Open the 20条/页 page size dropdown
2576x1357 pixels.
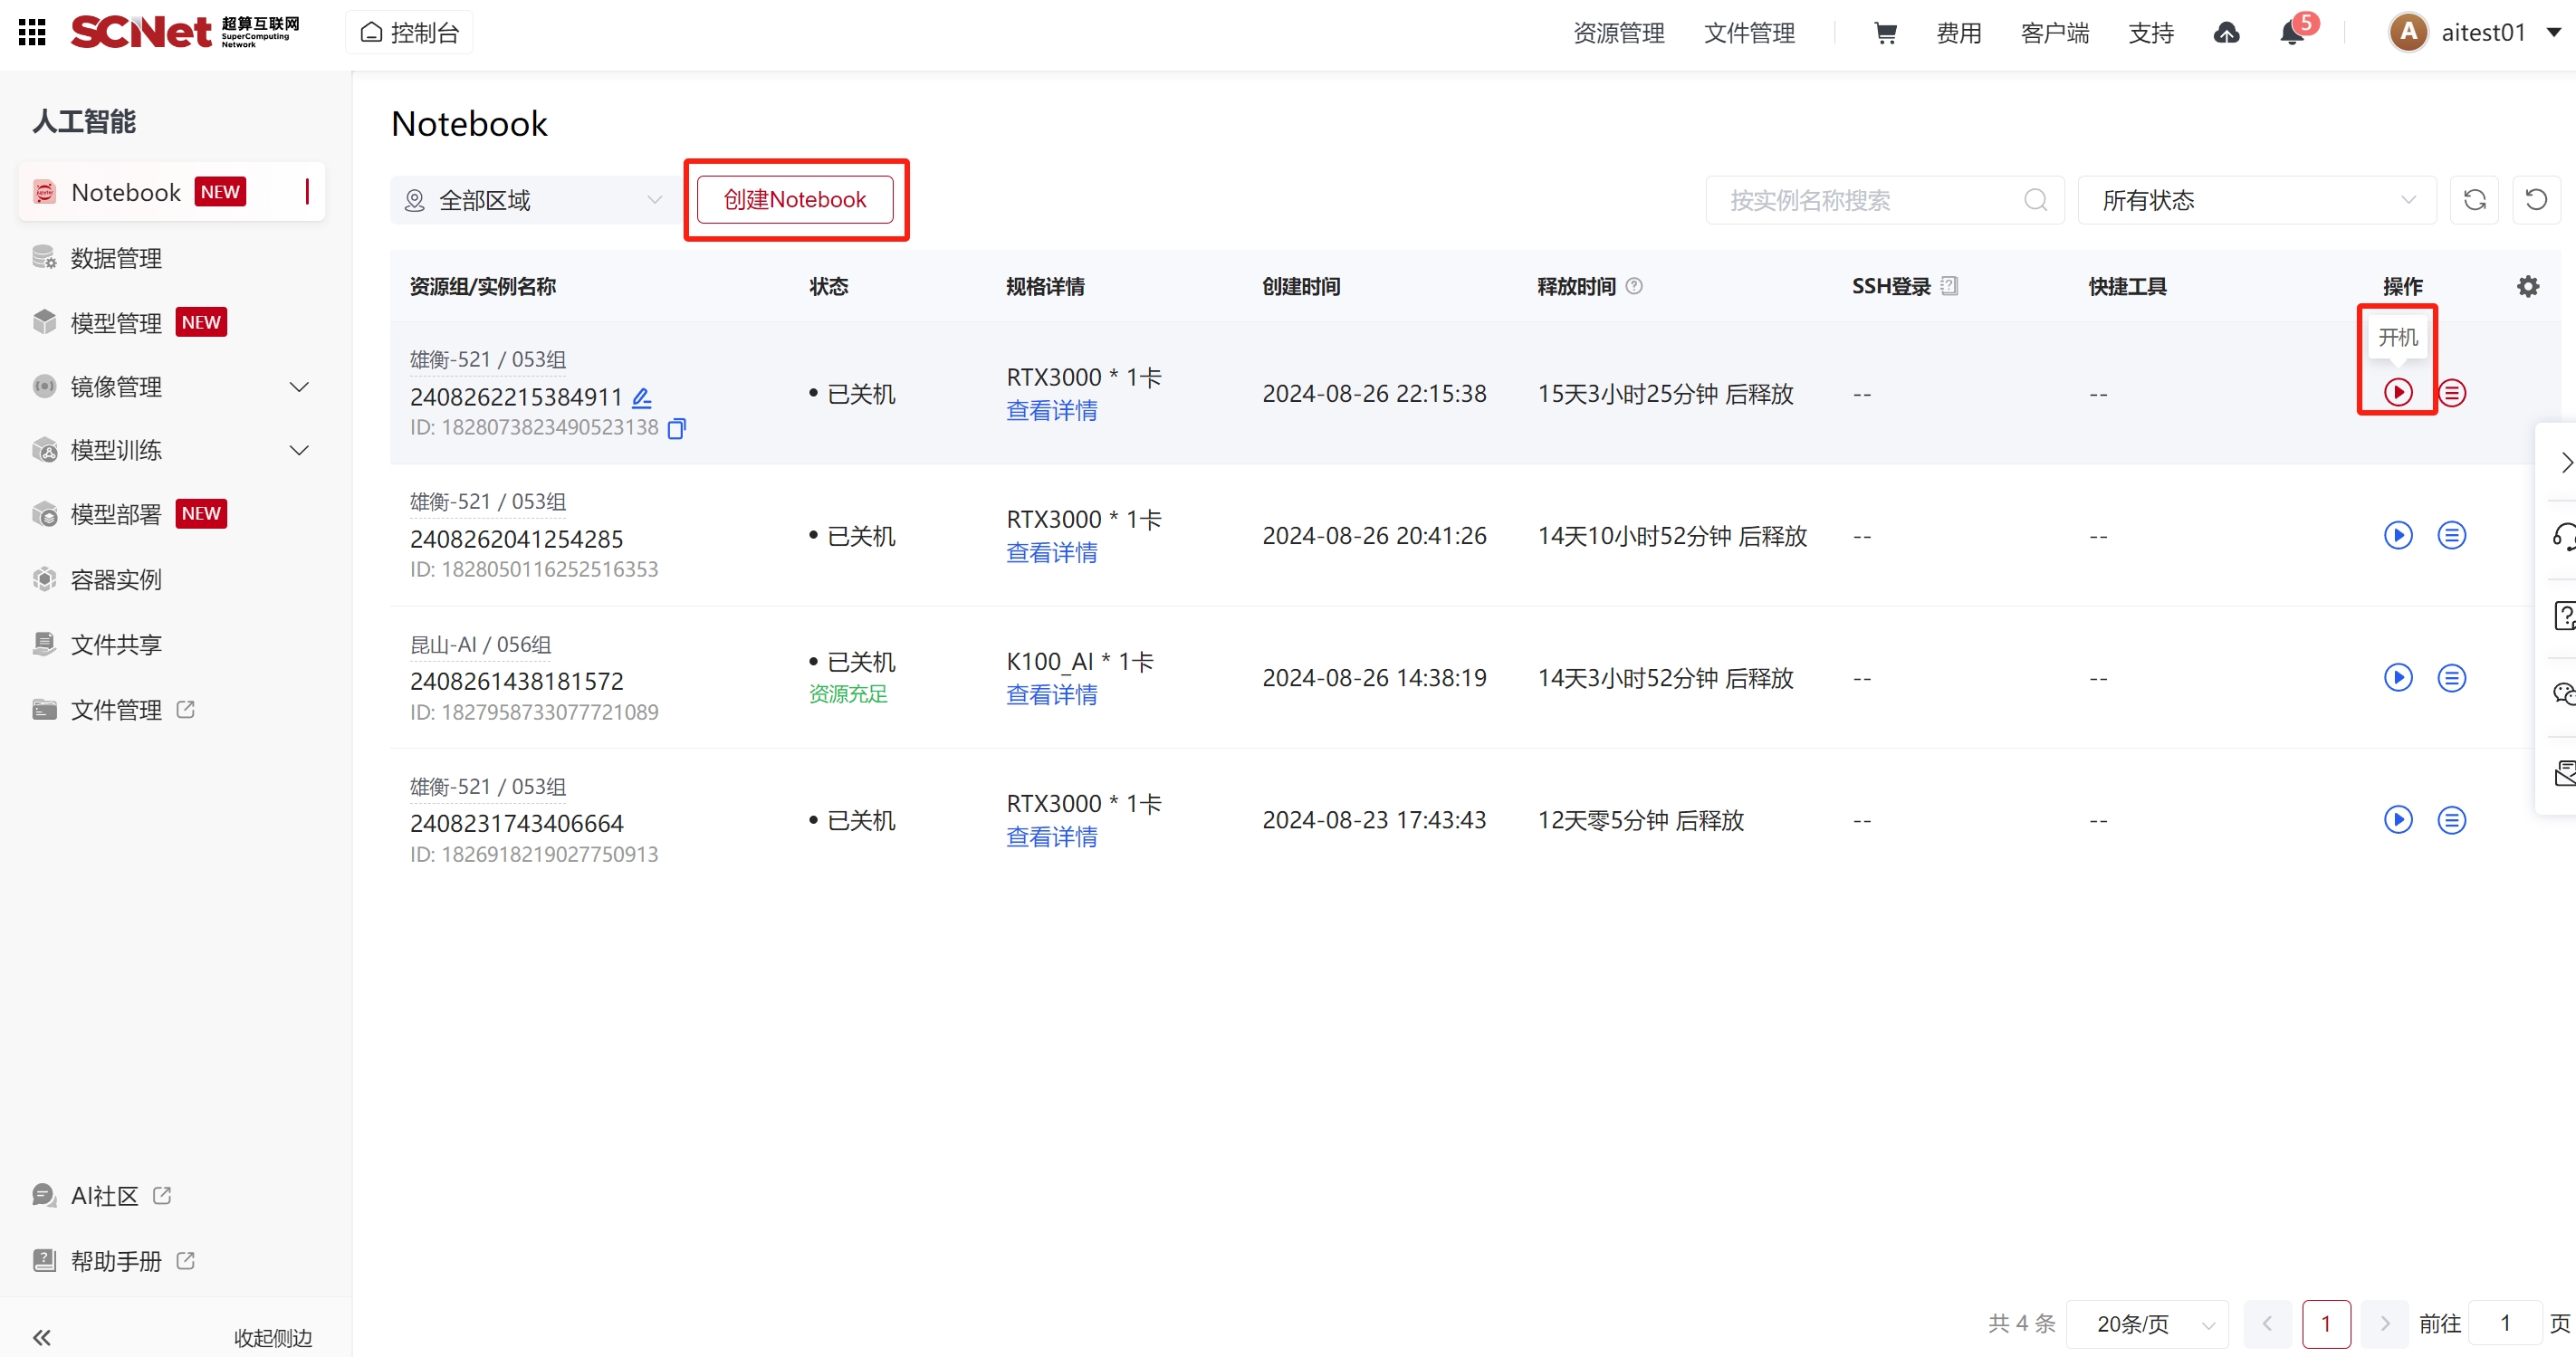2146,1323
